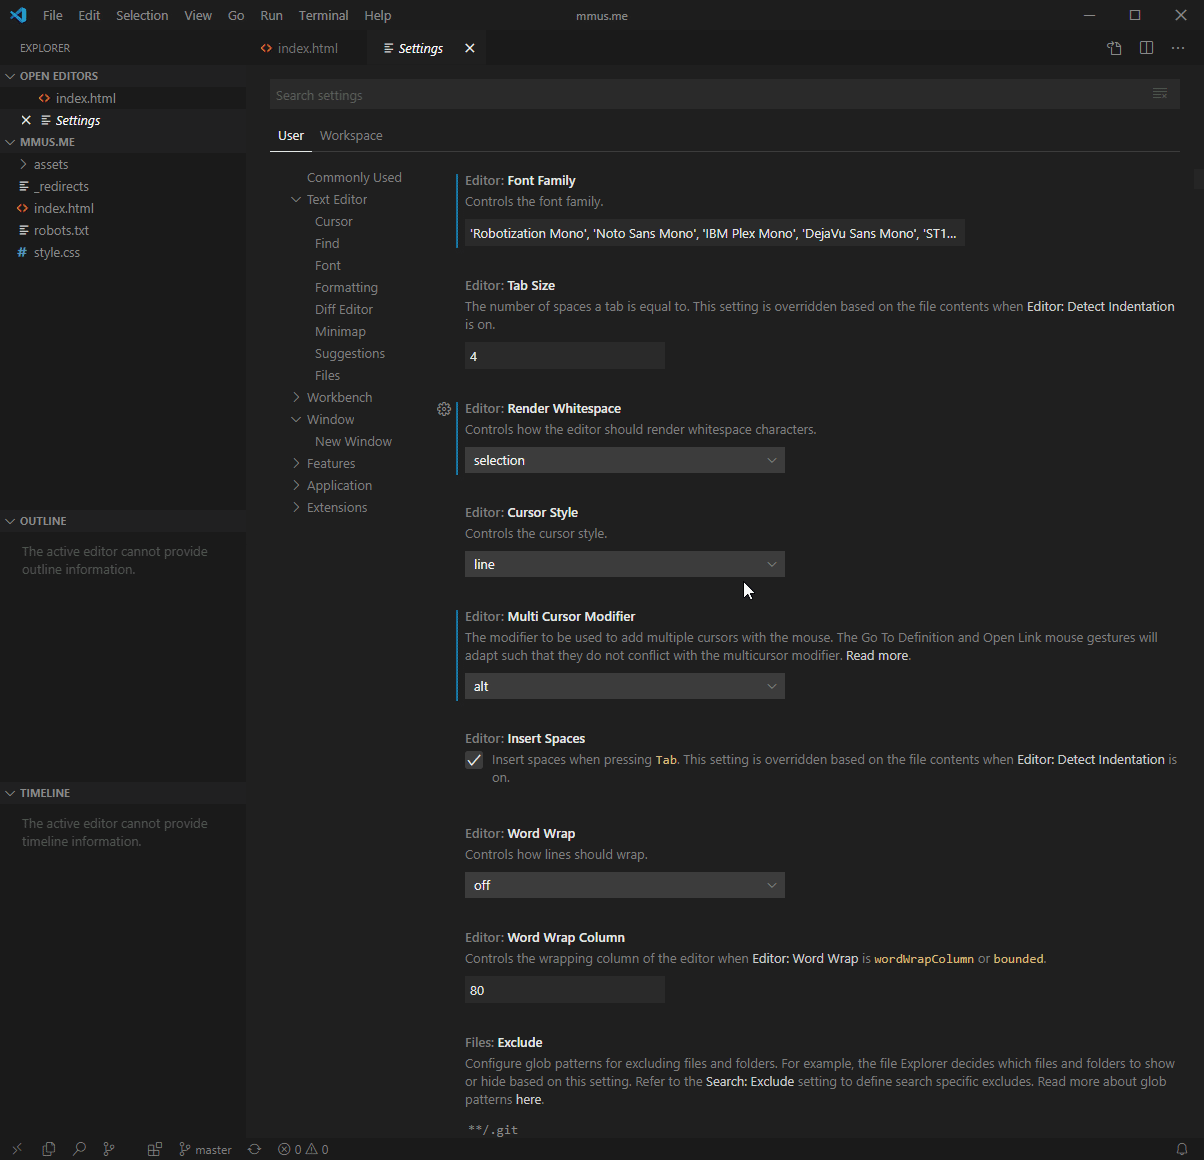Open the Go menu
Image resolution: width=1204 pixels, height=1160 pixels.
236,15
